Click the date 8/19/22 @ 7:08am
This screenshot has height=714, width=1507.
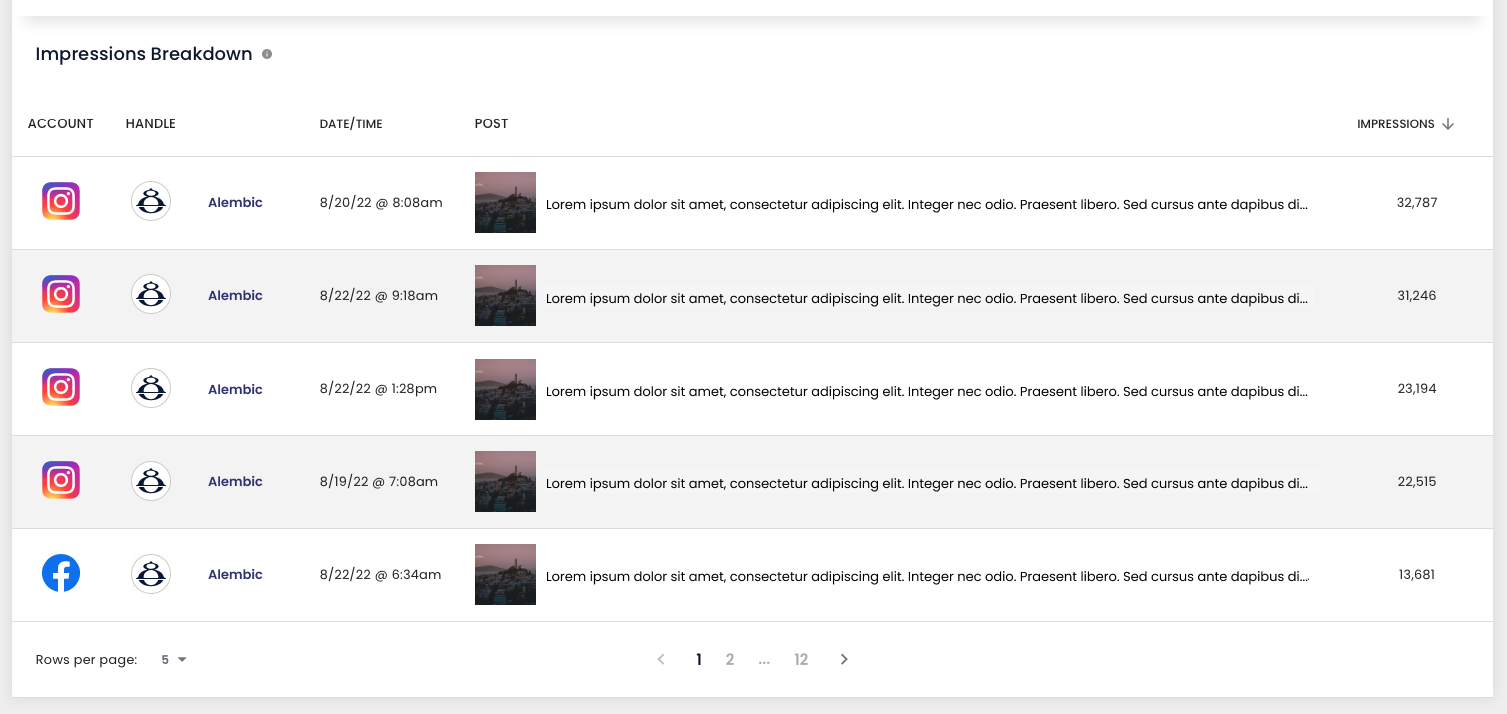379,481
